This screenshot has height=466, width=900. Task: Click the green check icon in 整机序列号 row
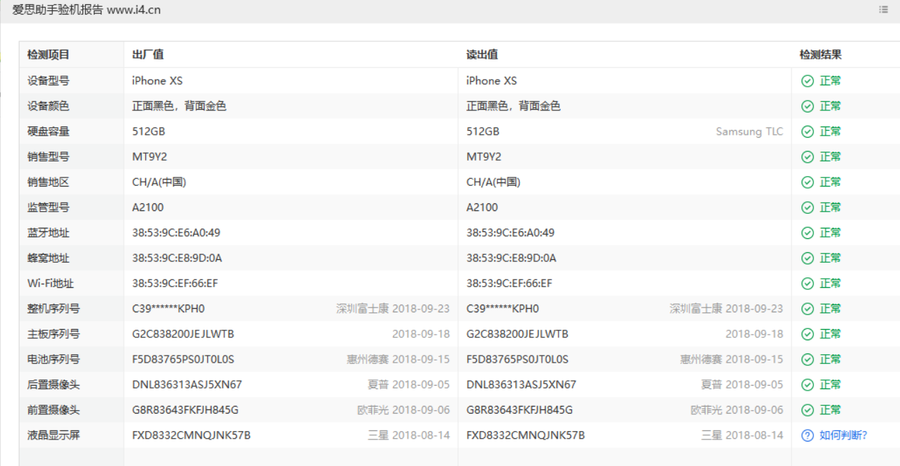point(808,309)
